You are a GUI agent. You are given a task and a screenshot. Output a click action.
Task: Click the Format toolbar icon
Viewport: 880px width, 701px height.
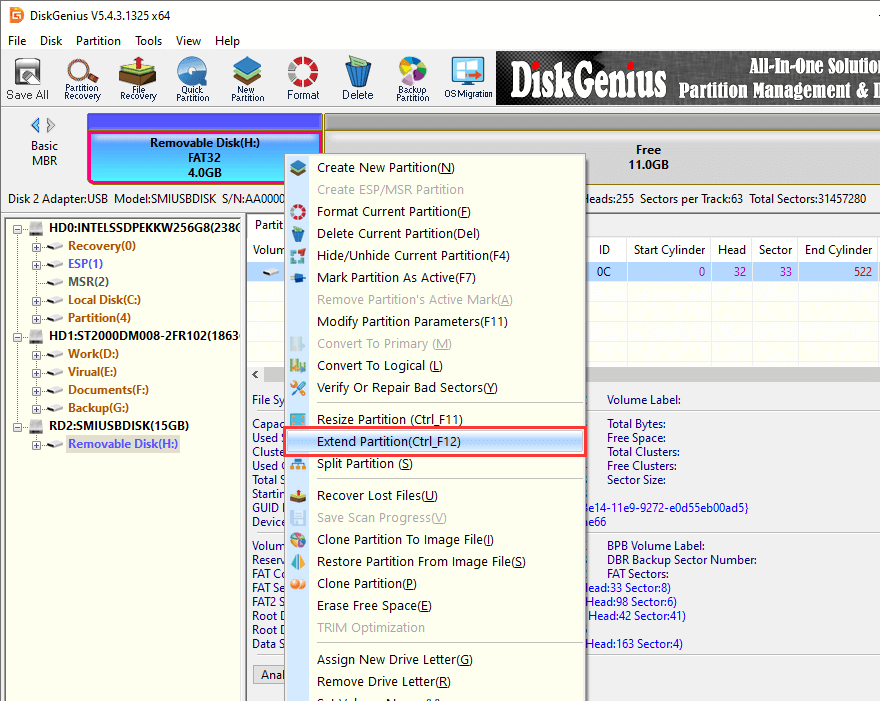click(x=303, y=78)
